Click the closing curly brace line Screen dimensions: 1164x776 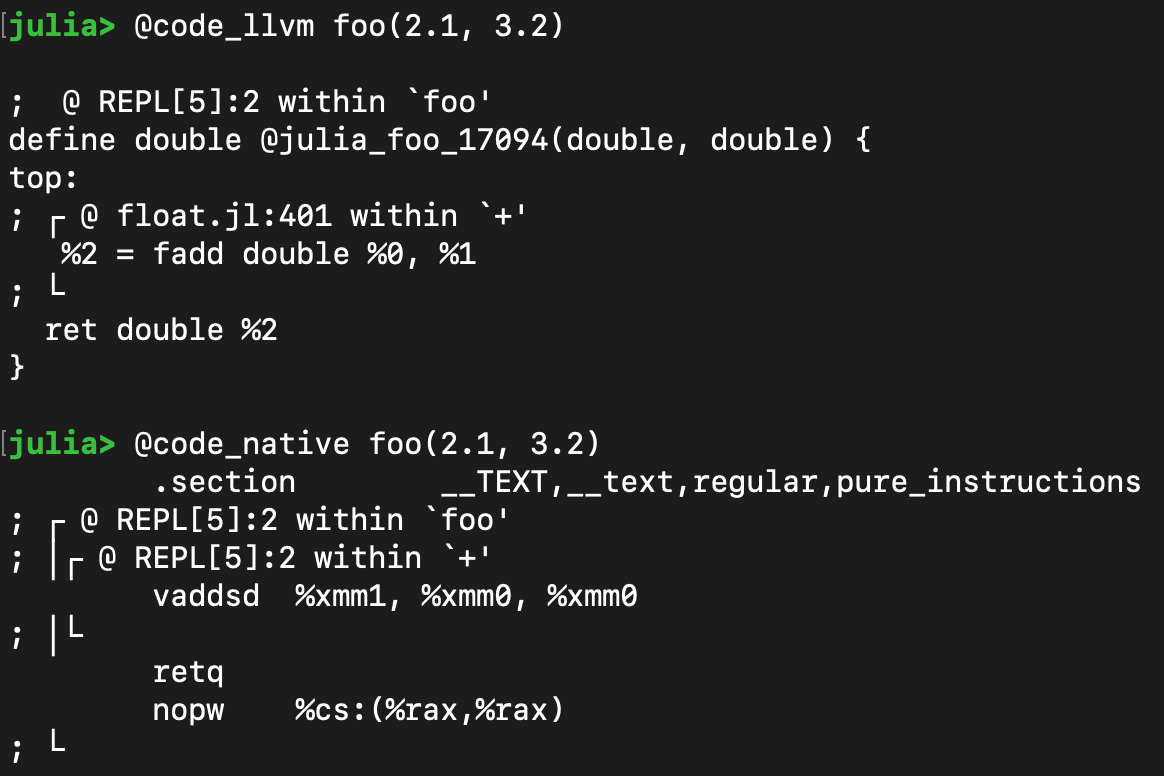[16, 367]
